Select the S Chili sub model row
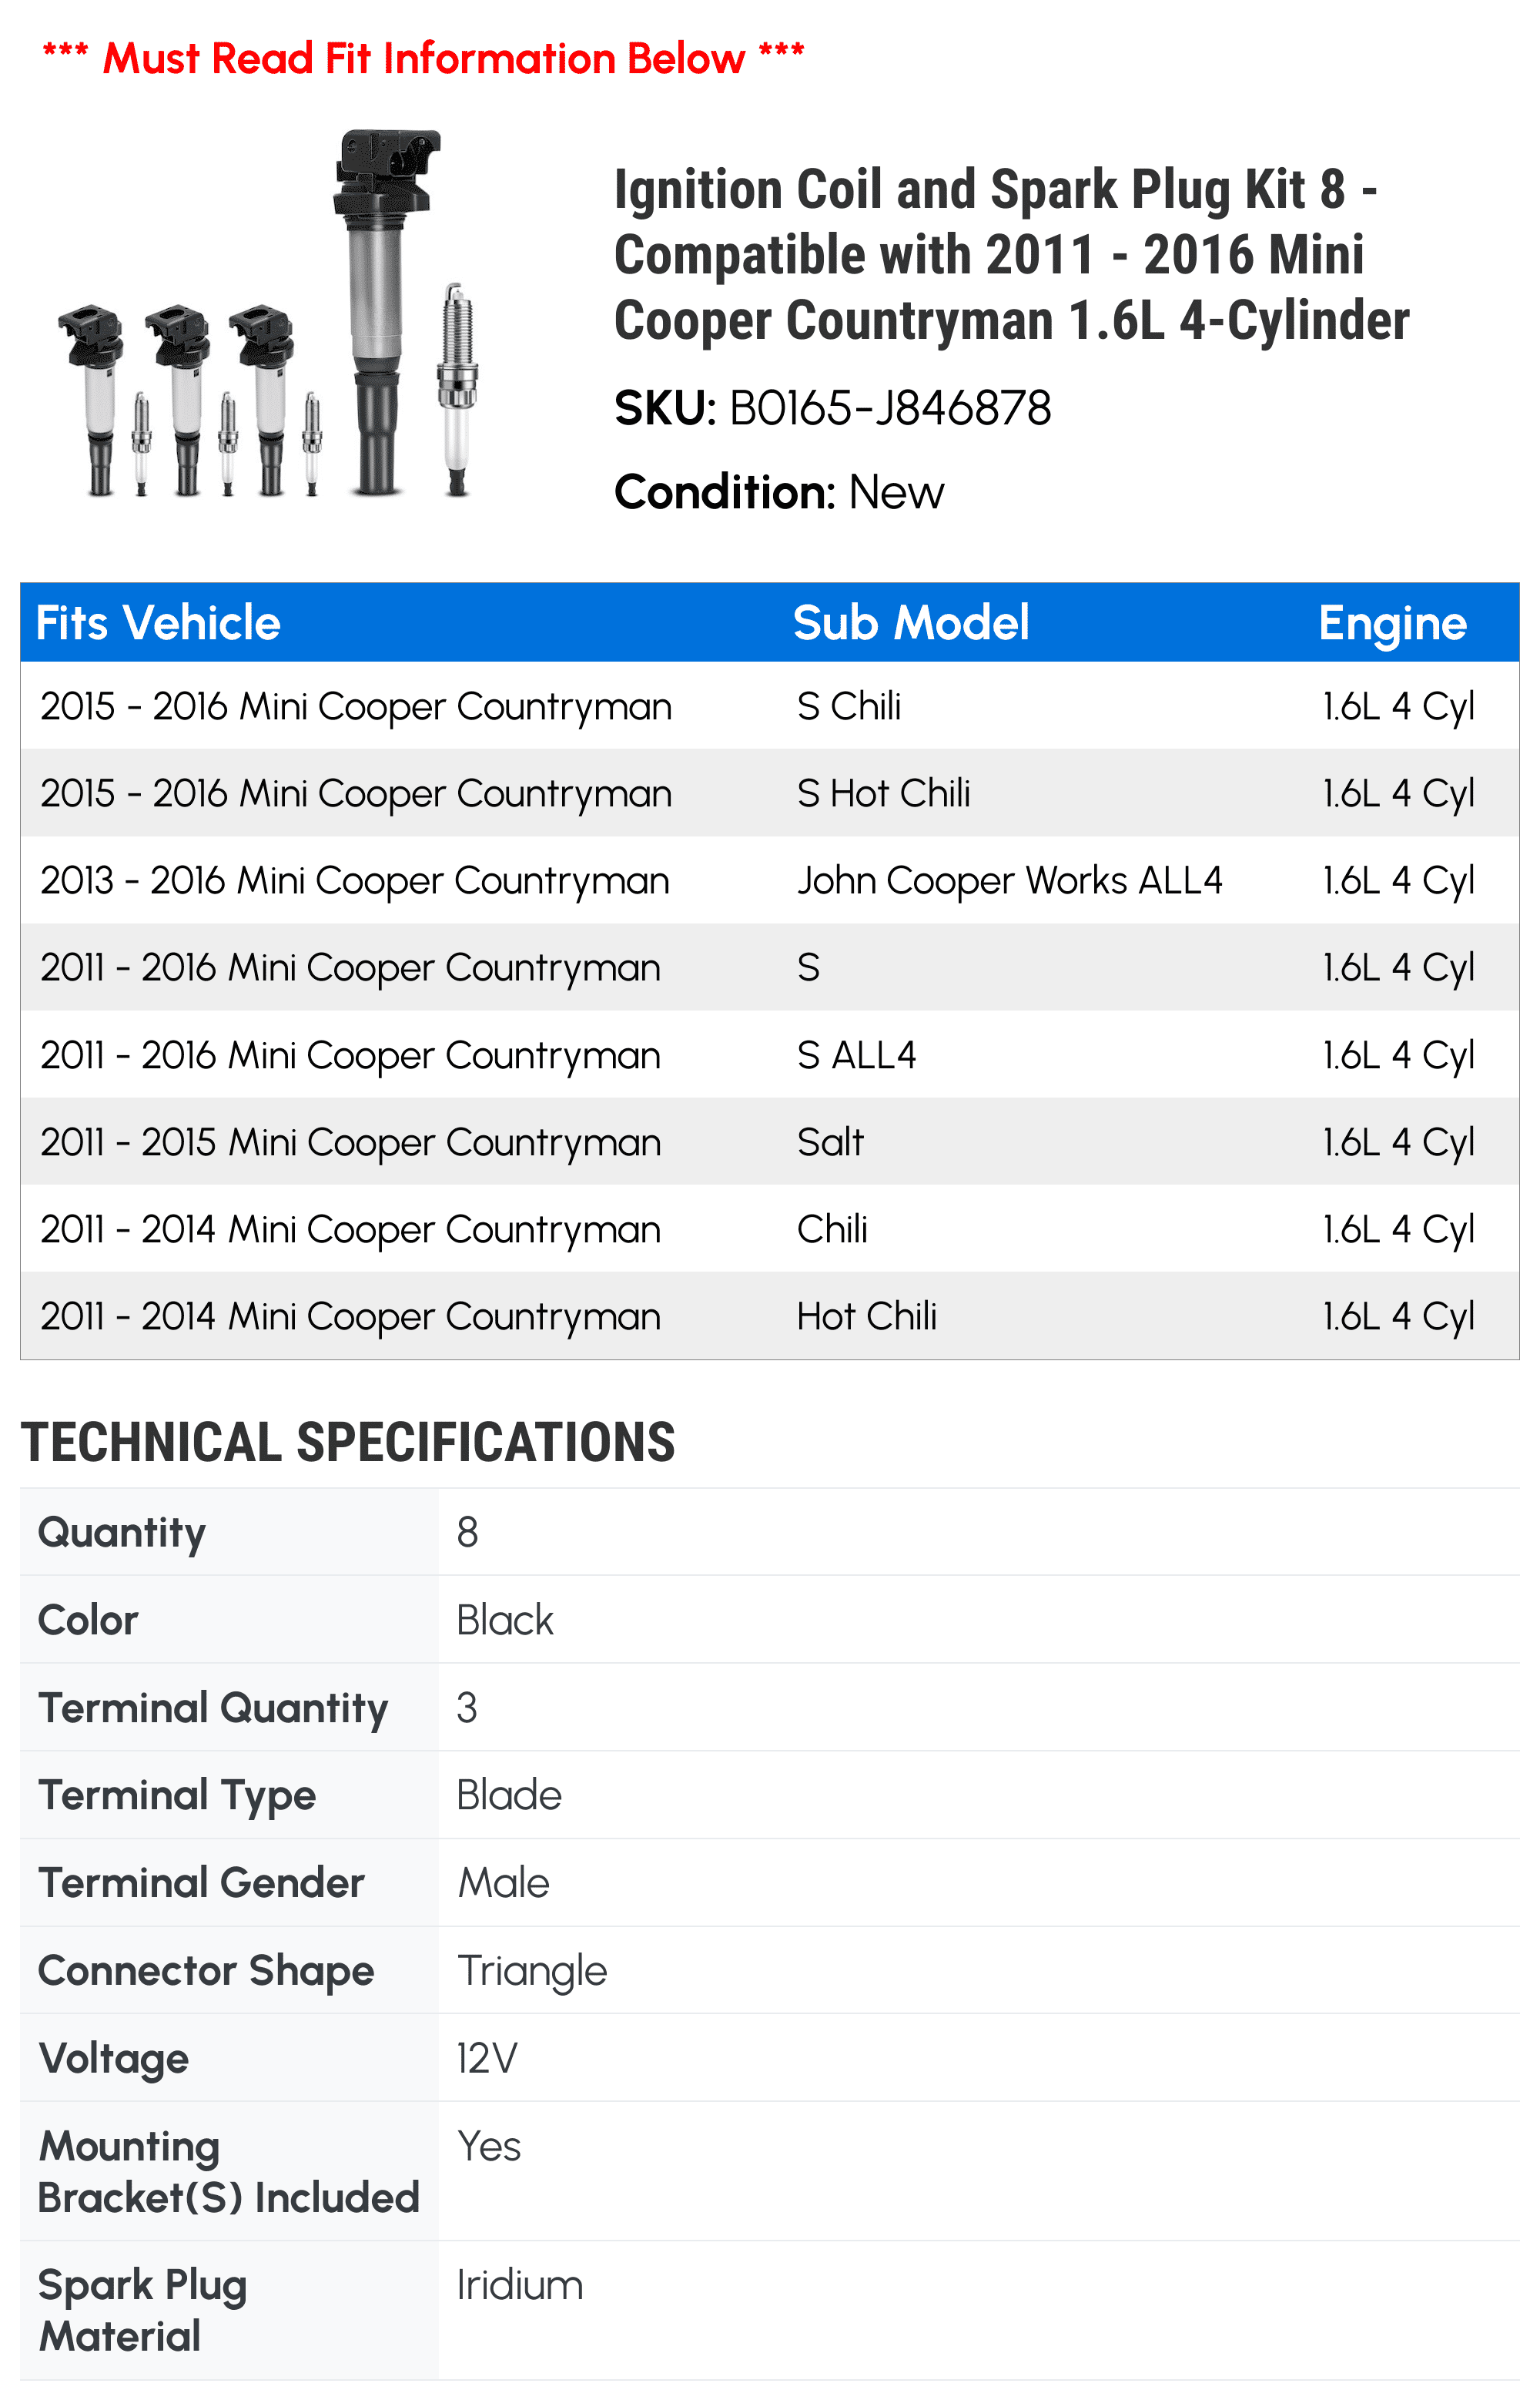The image size is (1540, 2400). (x=770, y=706)
